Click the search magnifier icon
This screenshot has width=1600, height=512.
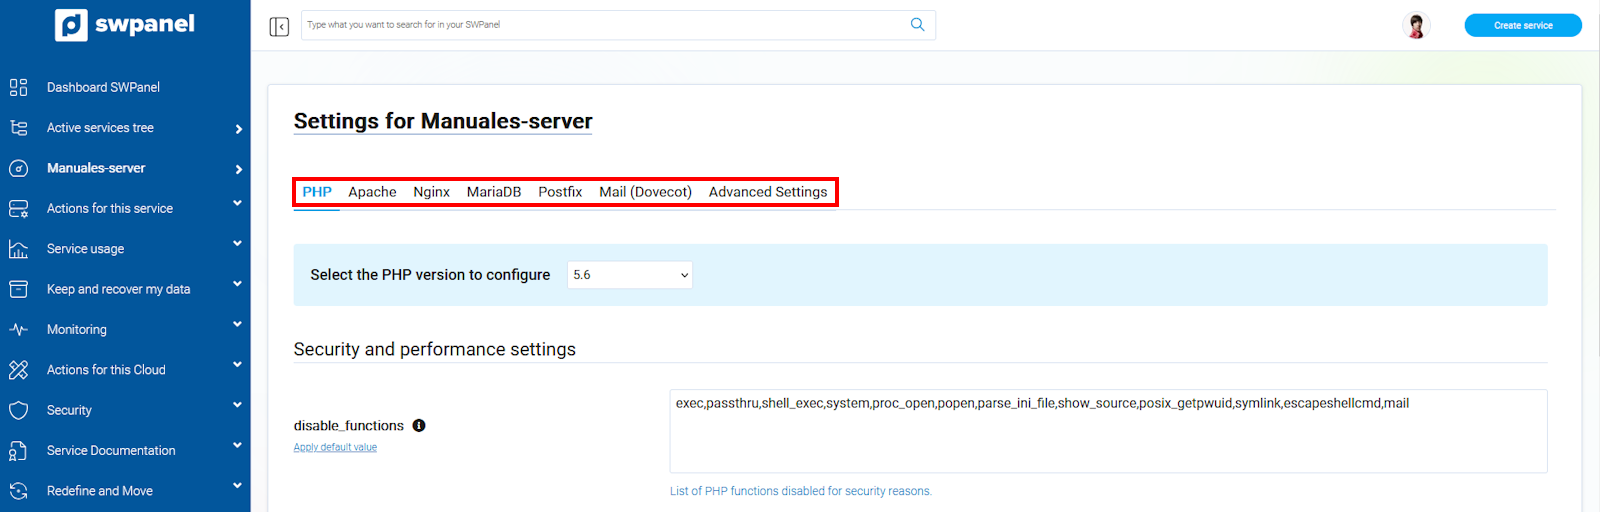coord(917,25)
